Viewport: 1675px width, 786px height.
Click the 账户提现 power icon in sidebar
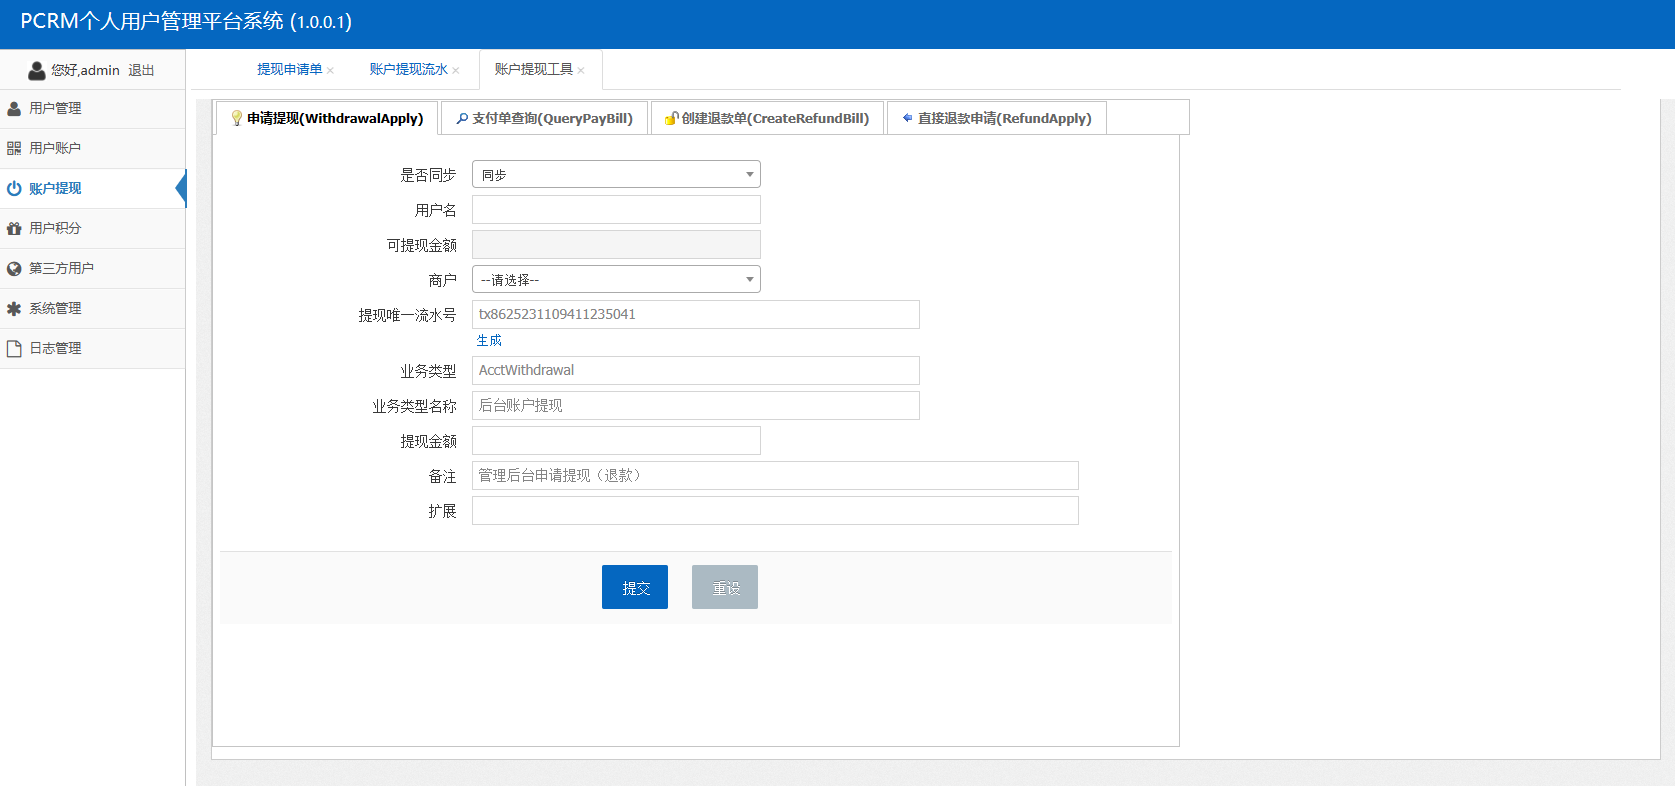[14, 188]
